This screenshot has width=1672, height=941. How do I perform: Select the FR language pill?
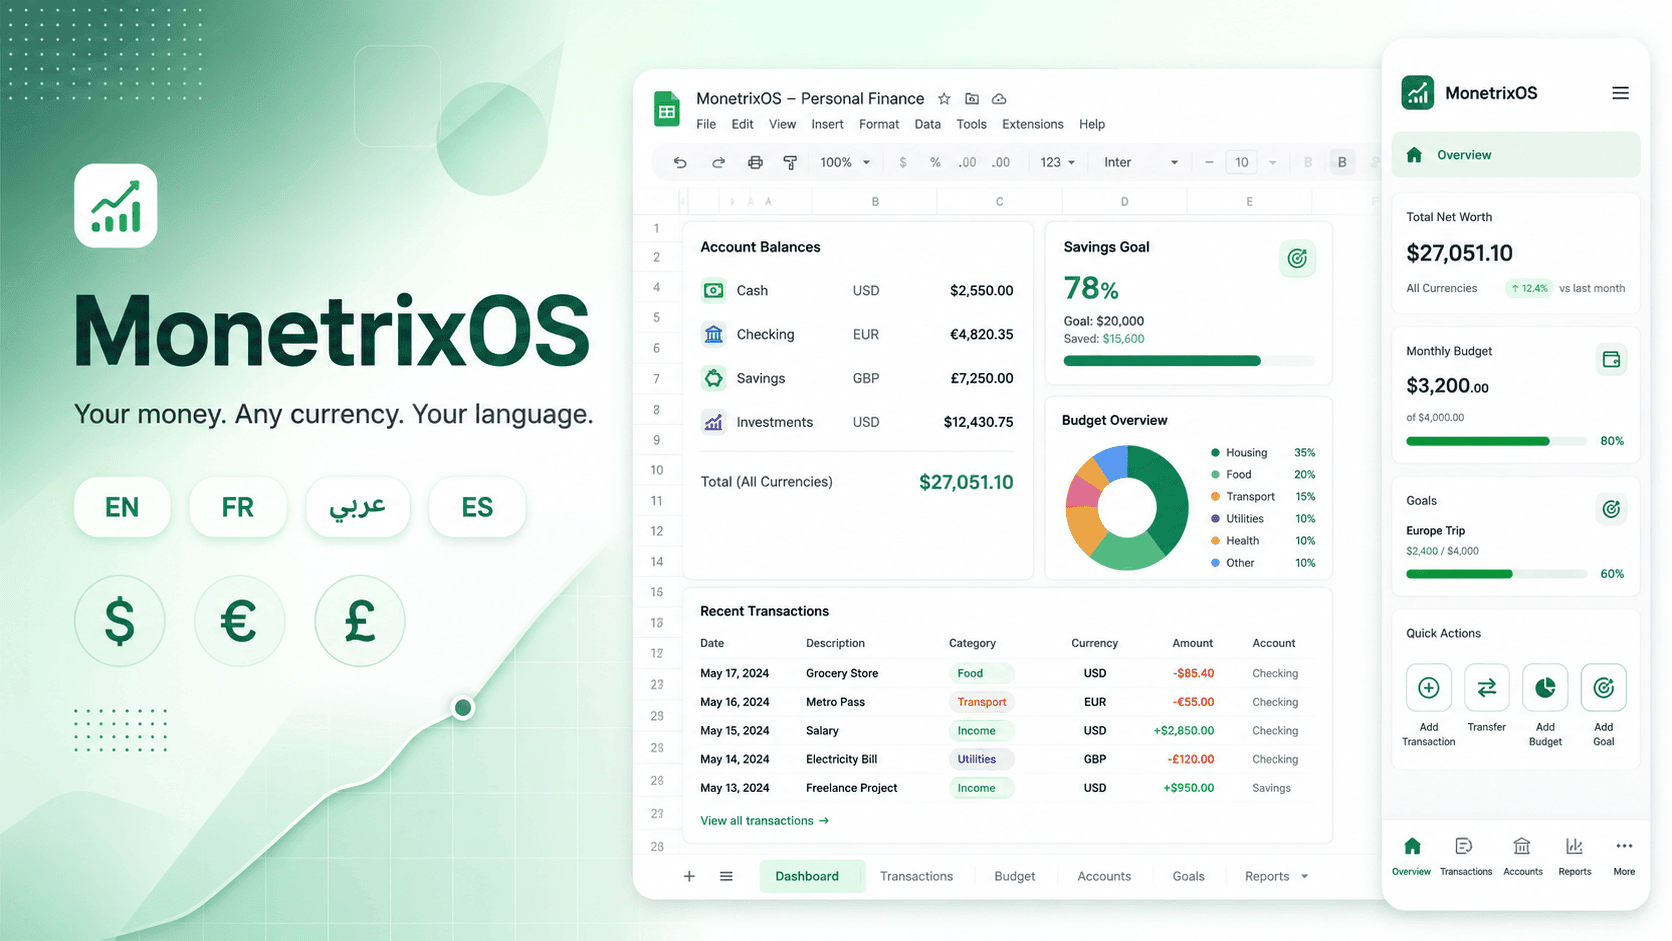[238, 507]
